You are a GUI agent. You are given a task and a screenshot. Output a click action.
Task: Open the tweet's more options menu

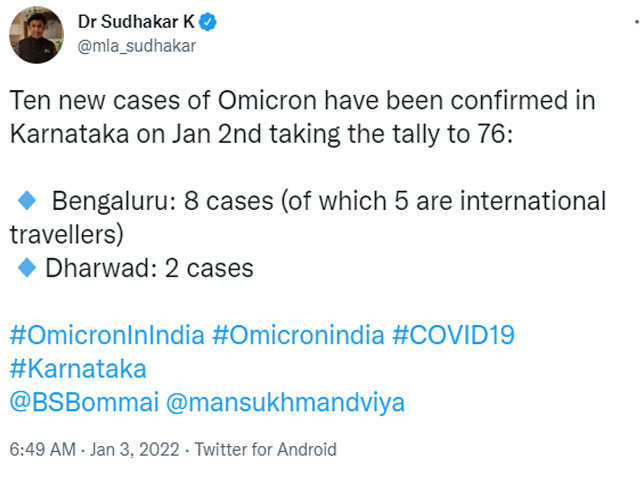[636, 22]
